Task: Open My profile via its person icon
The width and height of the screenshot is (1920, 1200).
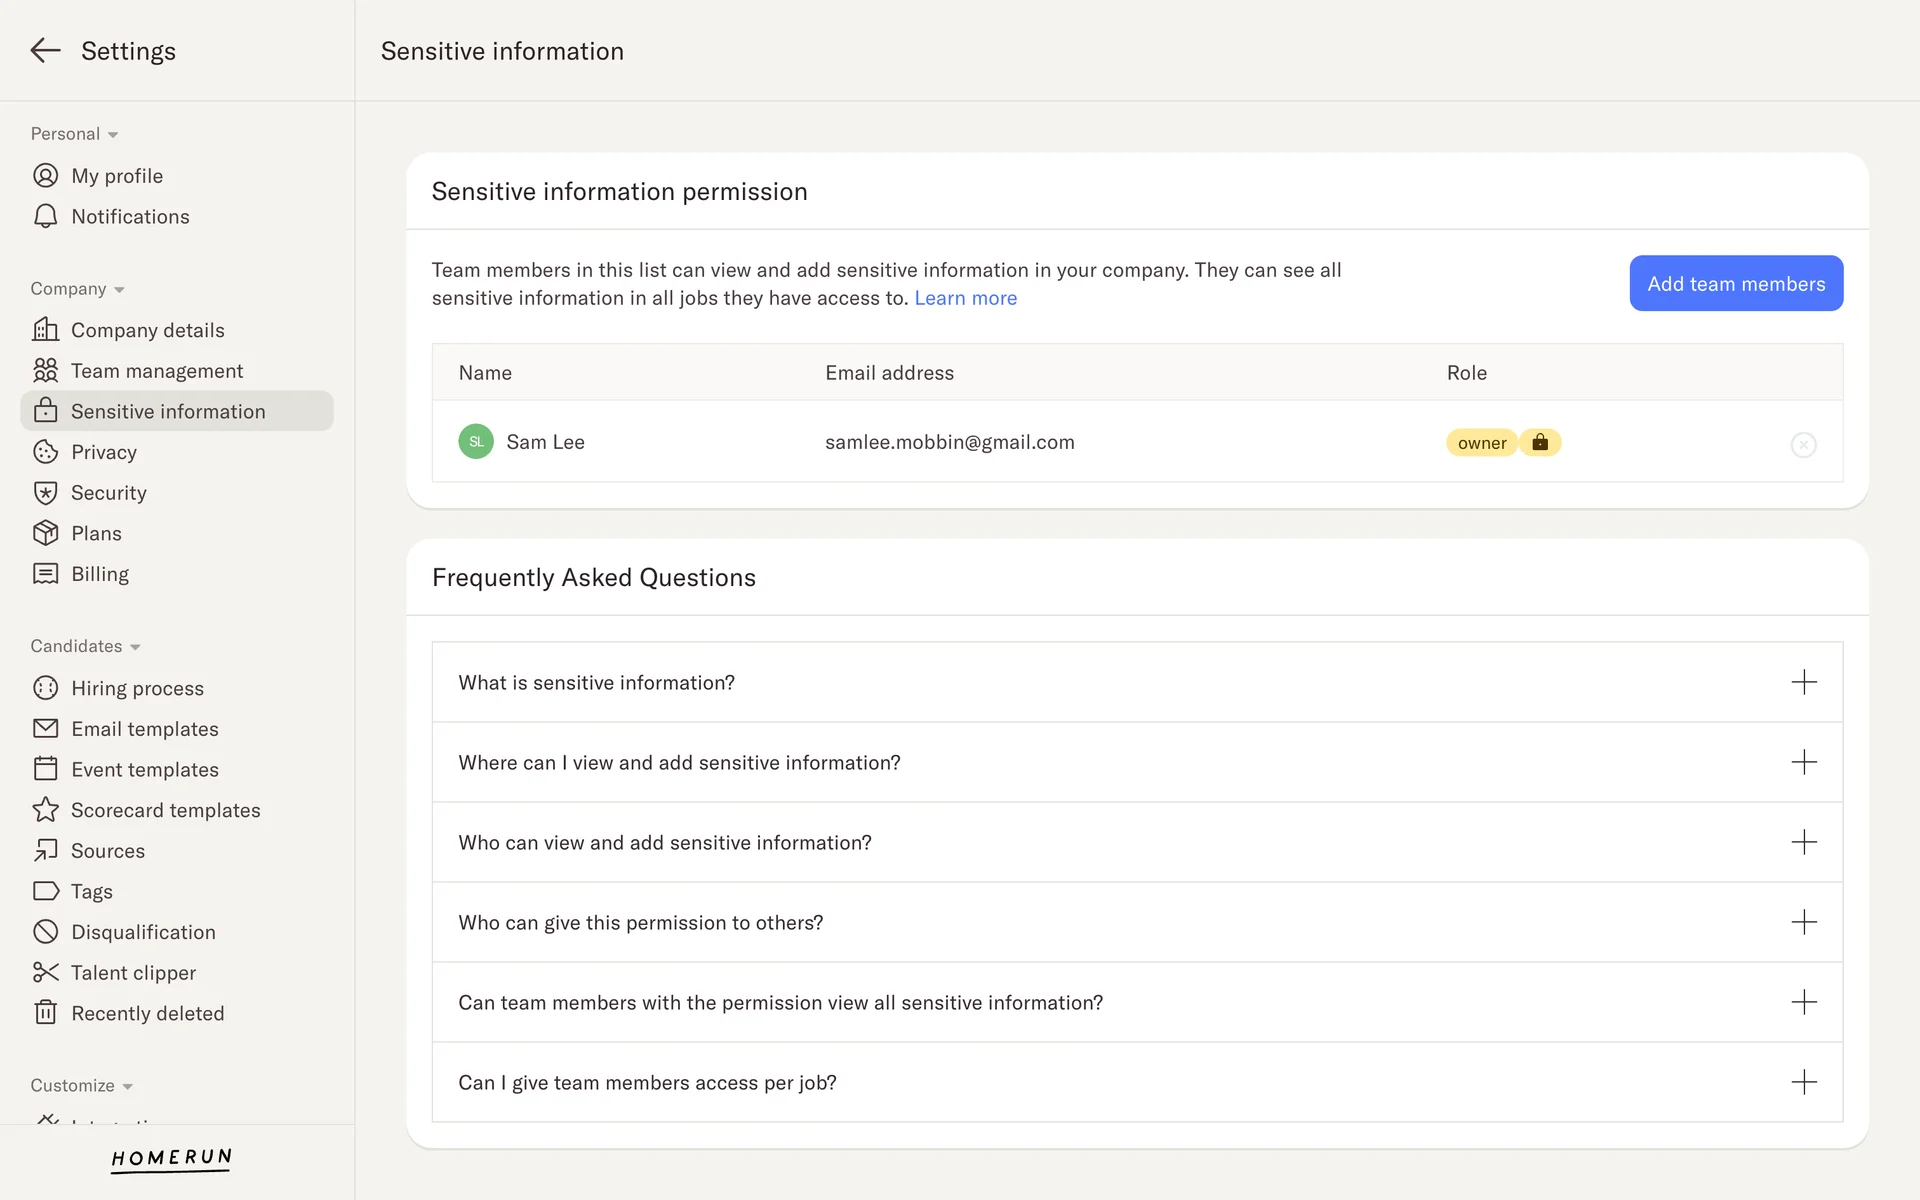Action: (x=45, y=176)
